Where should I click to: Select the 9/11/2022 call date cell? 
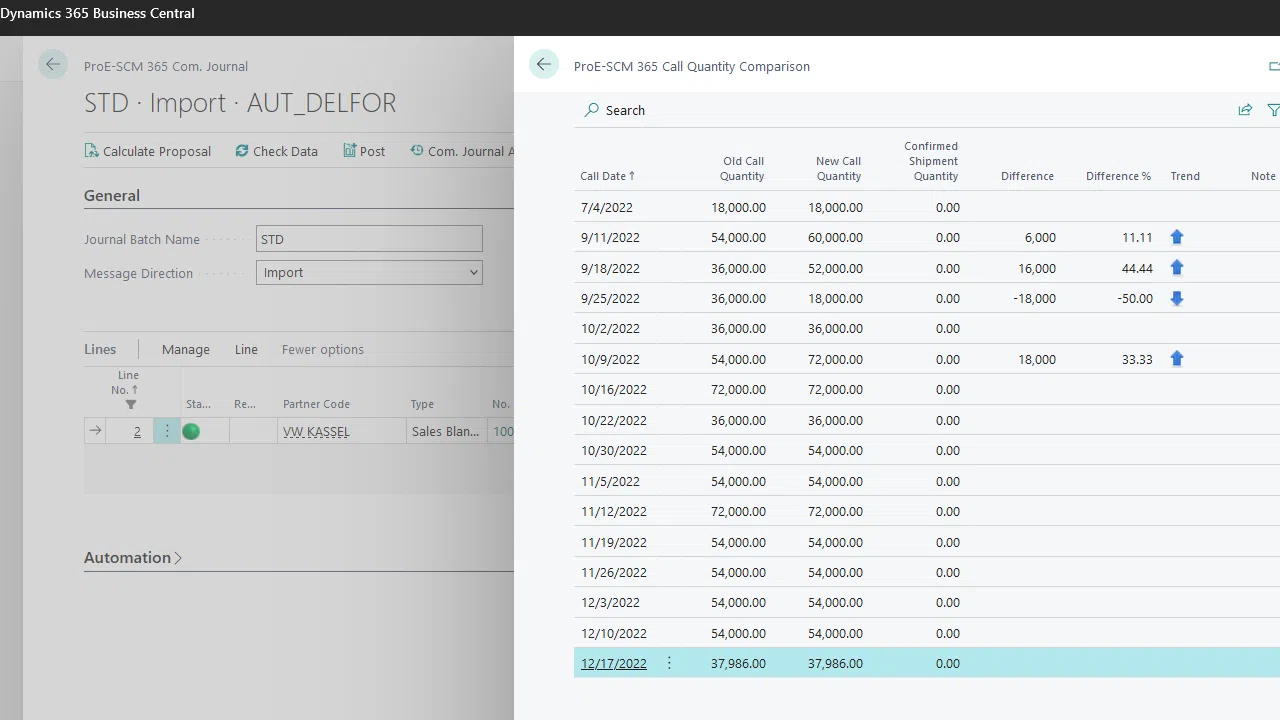pyautogui.click(x=610, y=237)
